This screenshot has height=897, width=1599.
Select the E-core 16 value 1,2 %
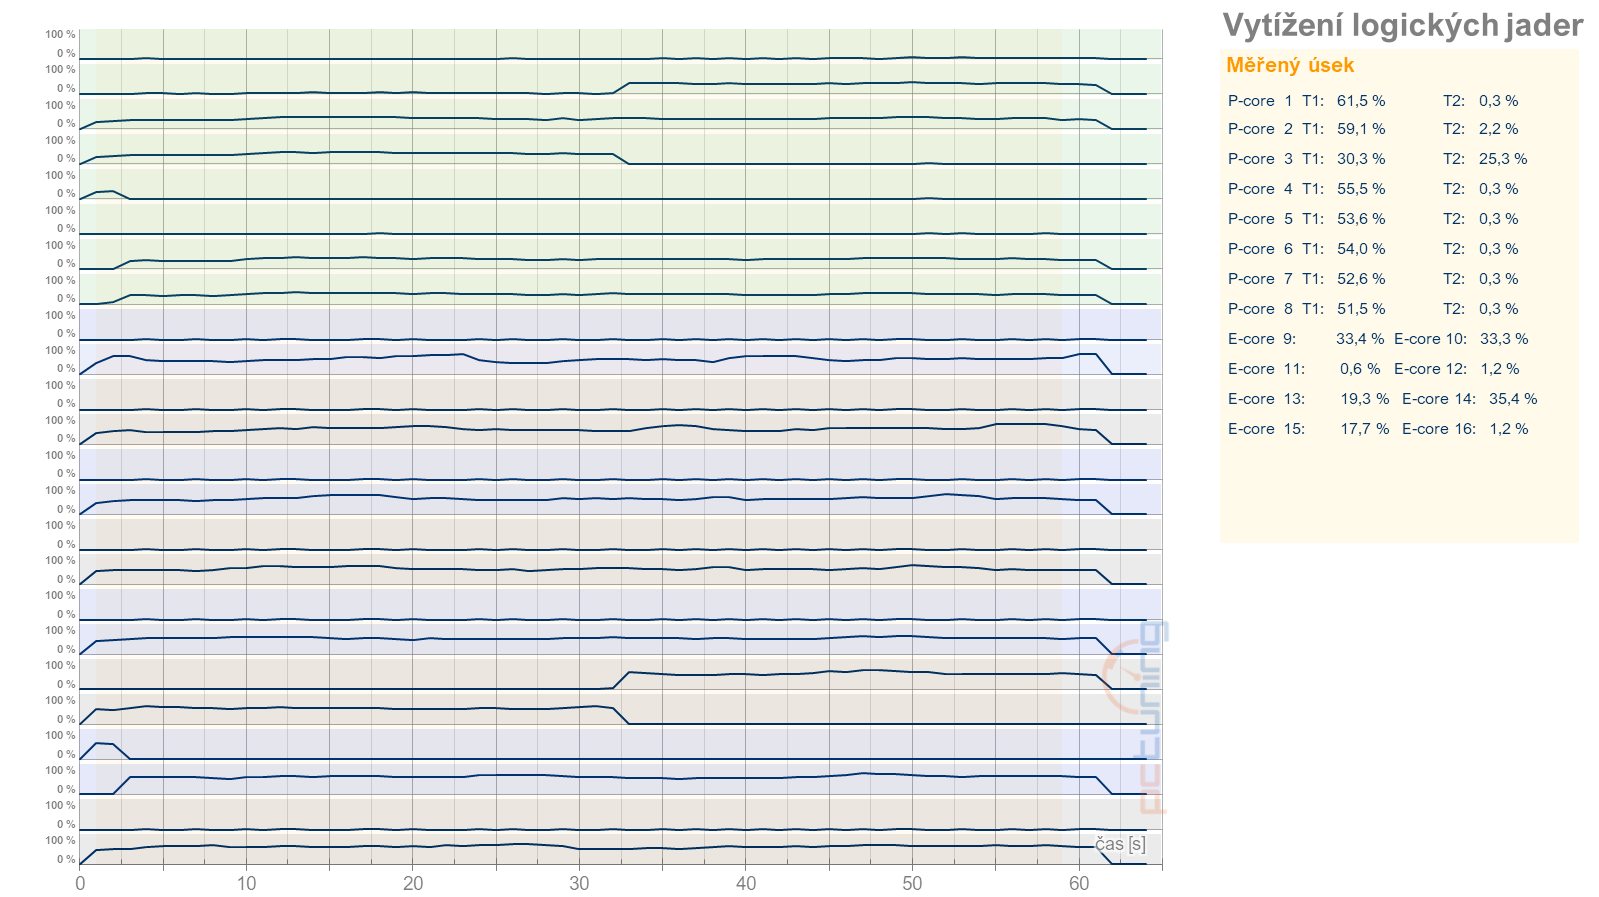pos(1509,429)
